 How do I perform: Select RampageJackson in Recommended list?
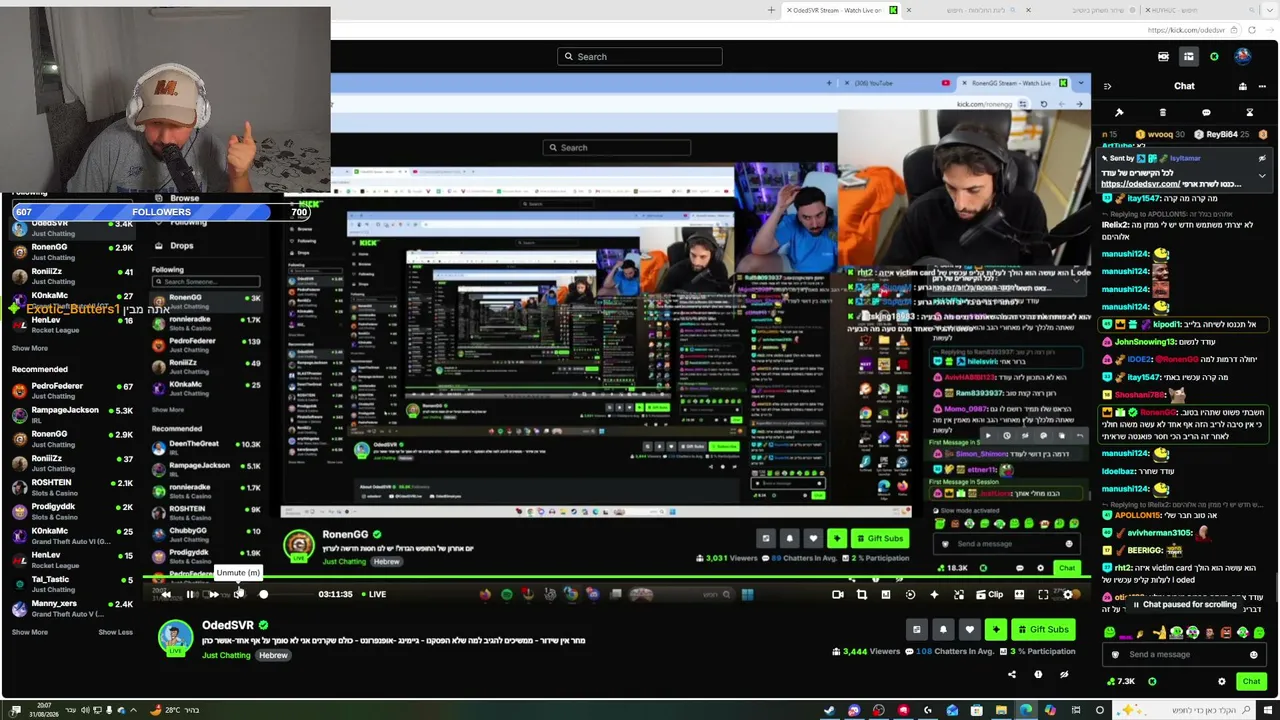72,415
